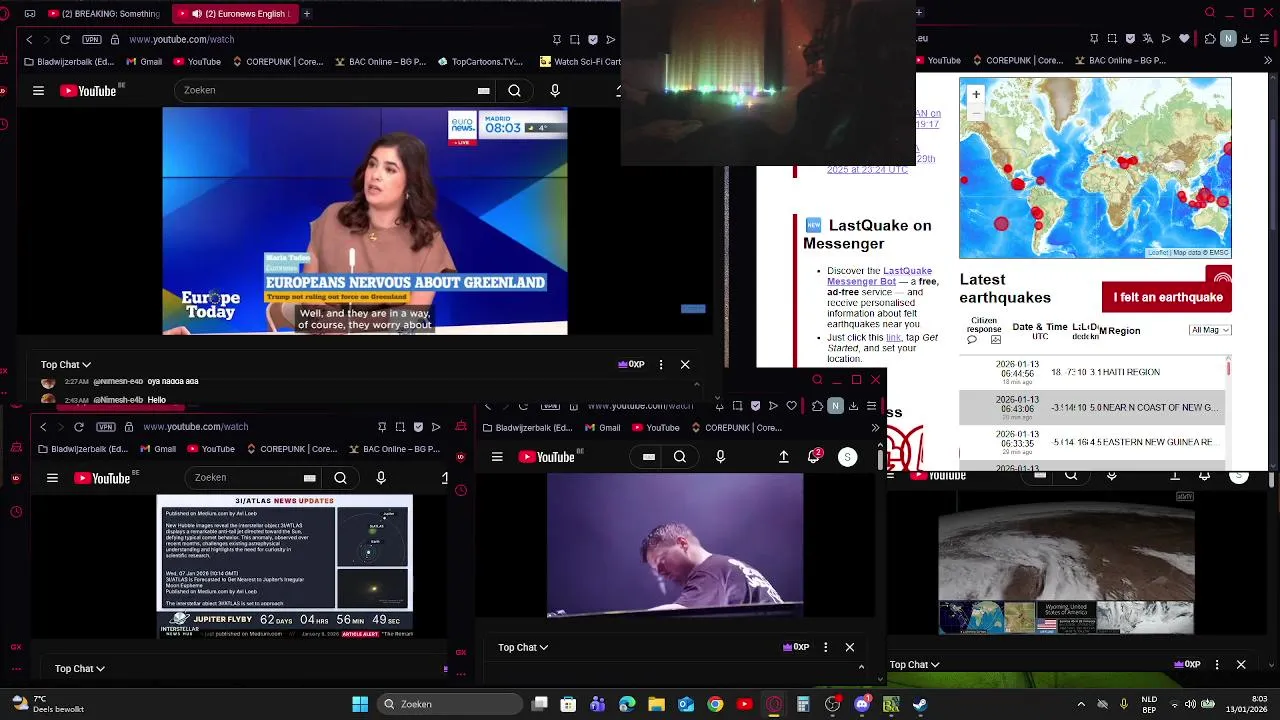
Task: Open Watch Sci-Fi Cartoons bookmark
Action: (580, 61)
